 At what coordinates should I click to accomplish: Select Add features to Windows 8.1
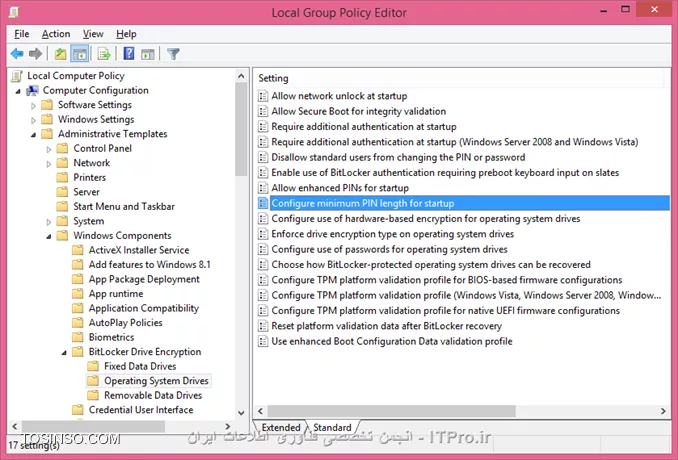(150, 265)
